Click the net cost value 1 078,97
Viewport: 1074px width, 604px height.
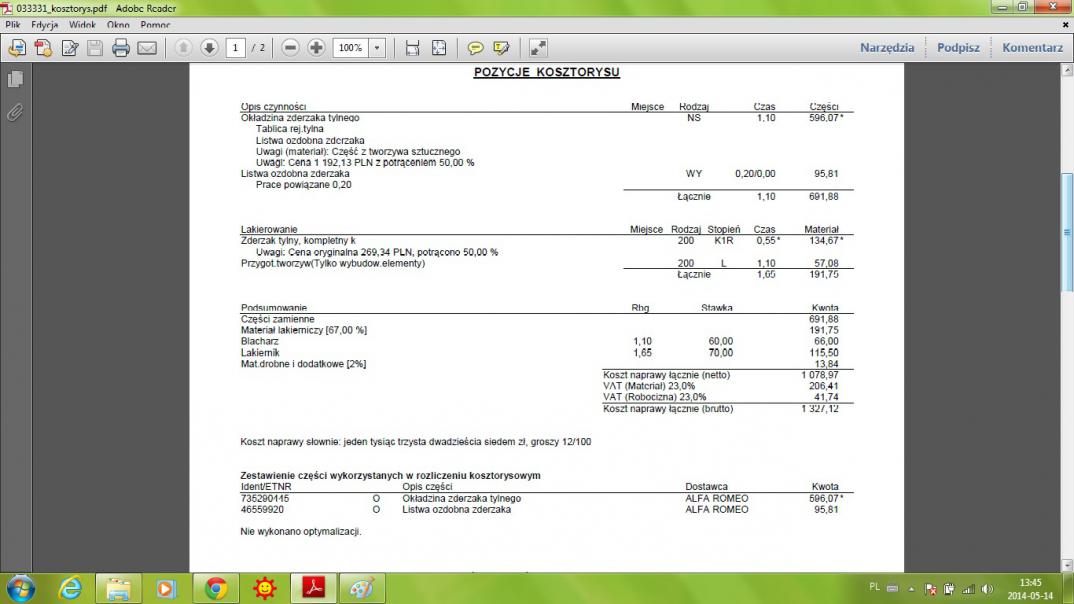(x=820, y=375)
